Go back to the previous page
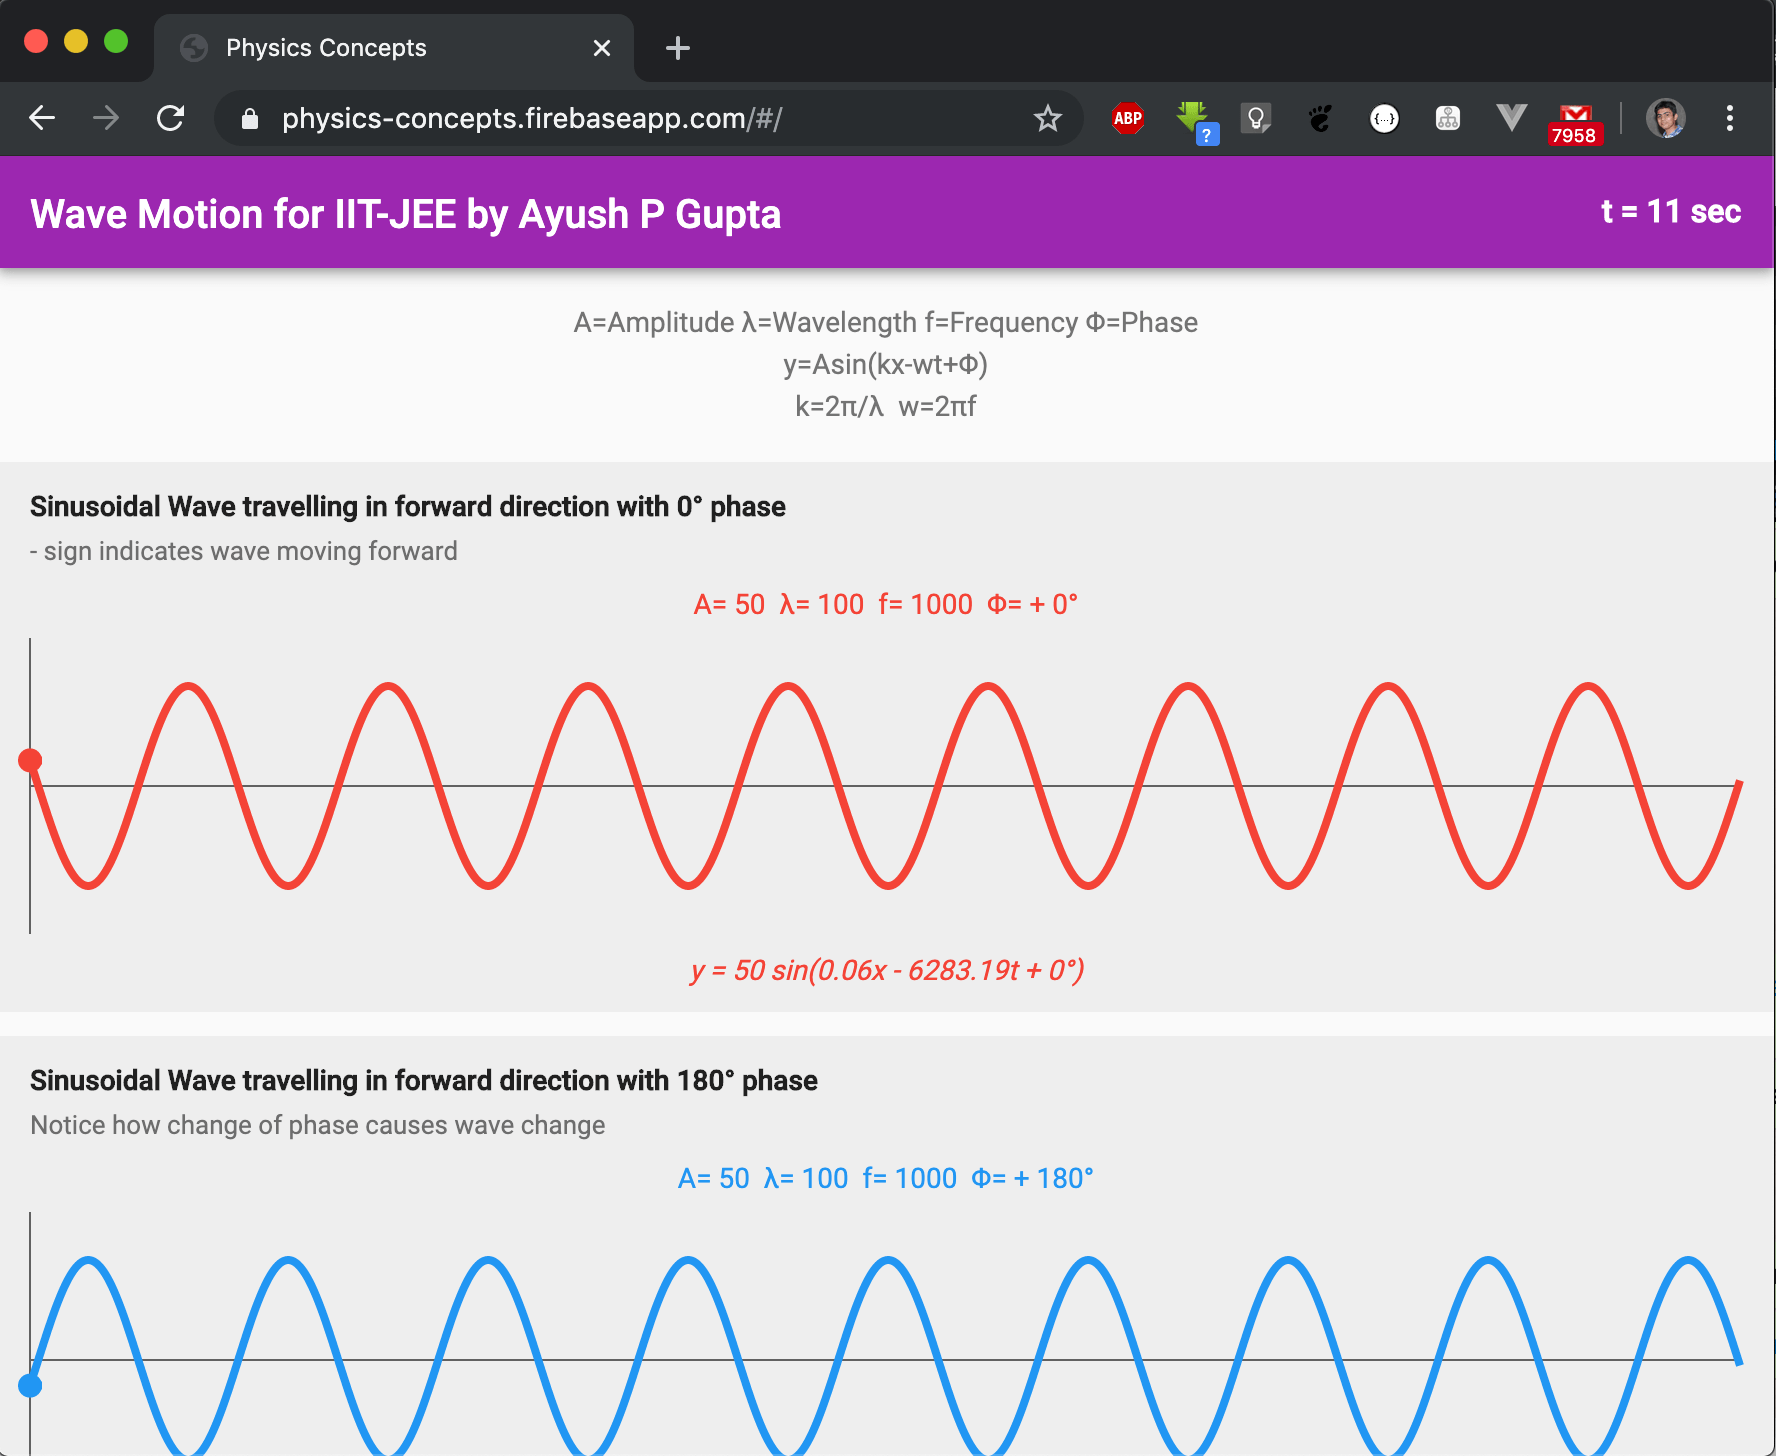 tap(42, 118)
